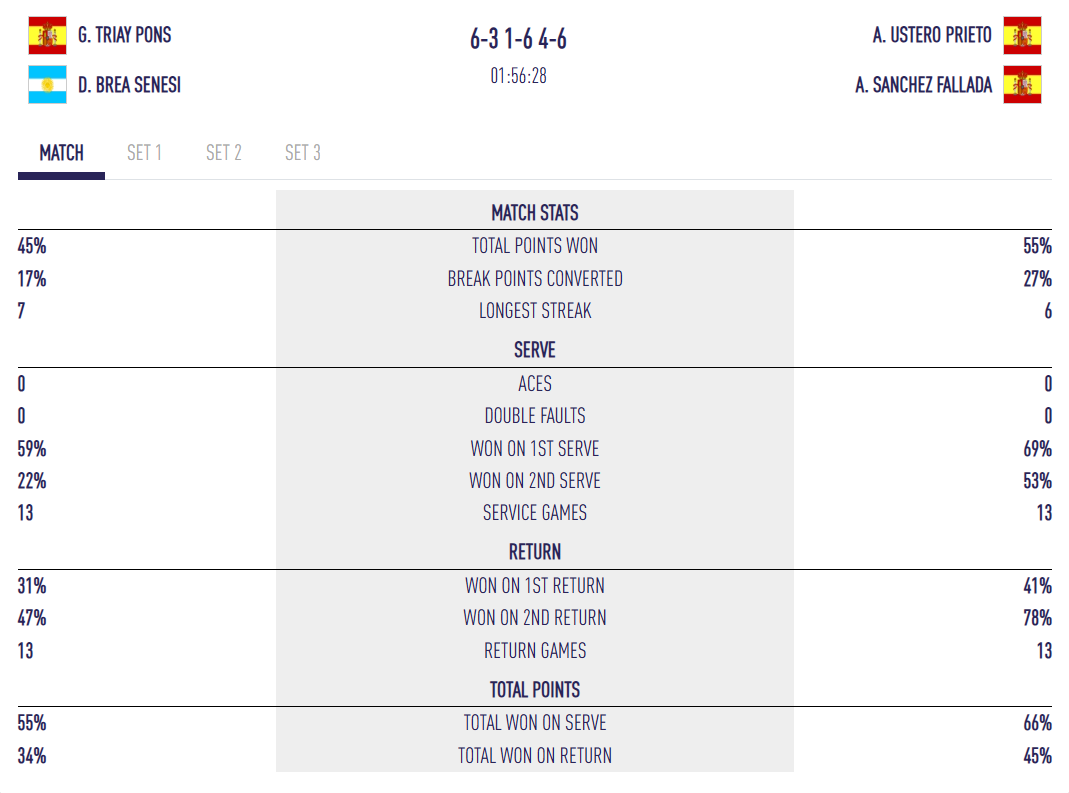This screenshot has width=1069, height=793.
Task: Click the SERVE section header
Action: point(535,350)
